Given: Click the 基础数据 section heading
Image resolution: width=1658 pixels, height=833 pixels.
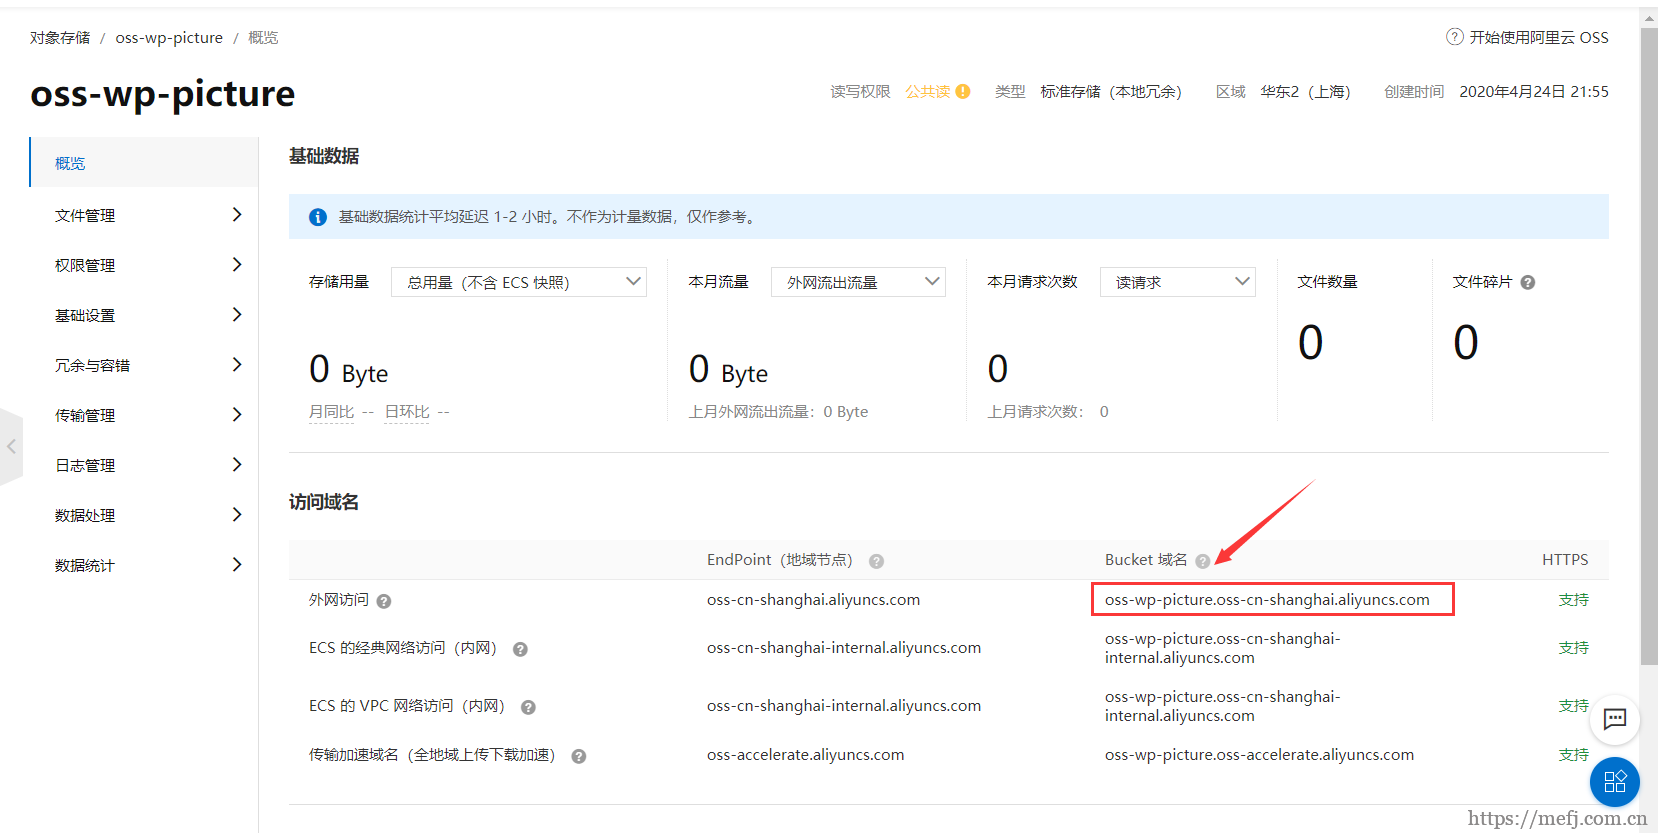Looking at the screenshot, I should (x=324, y=156).
